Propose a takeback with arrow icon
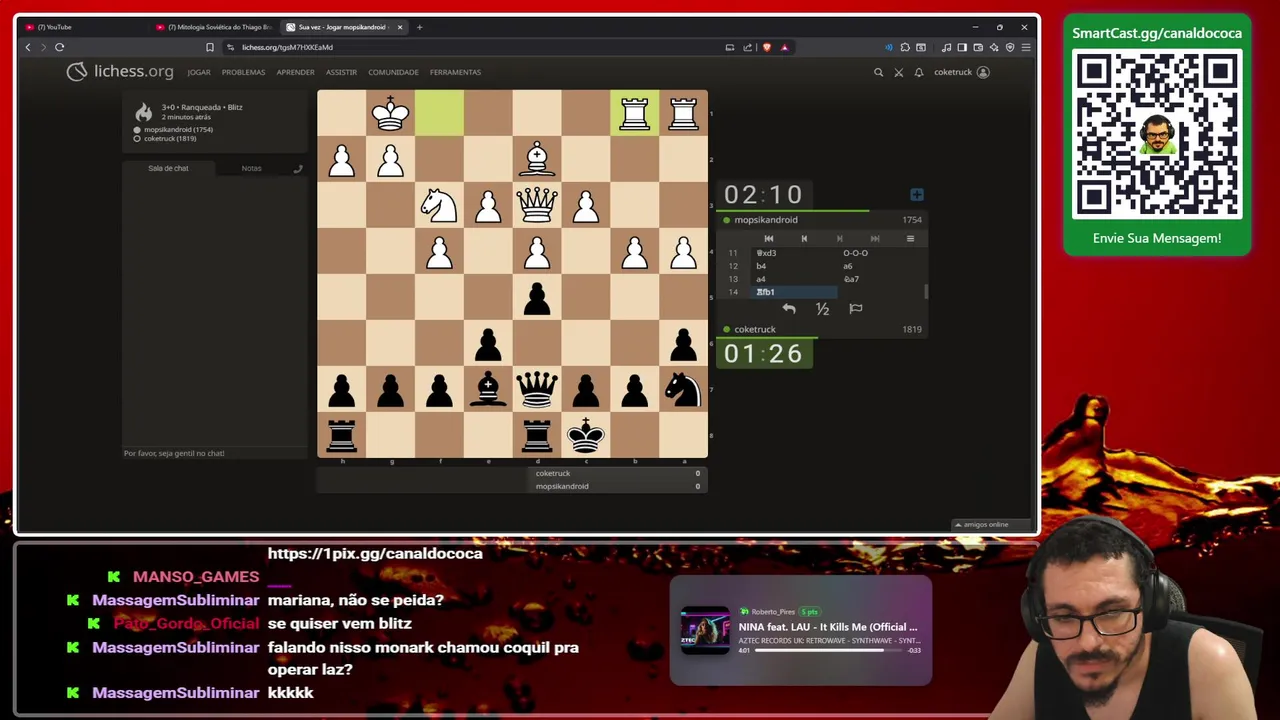 tap(789, 309)
